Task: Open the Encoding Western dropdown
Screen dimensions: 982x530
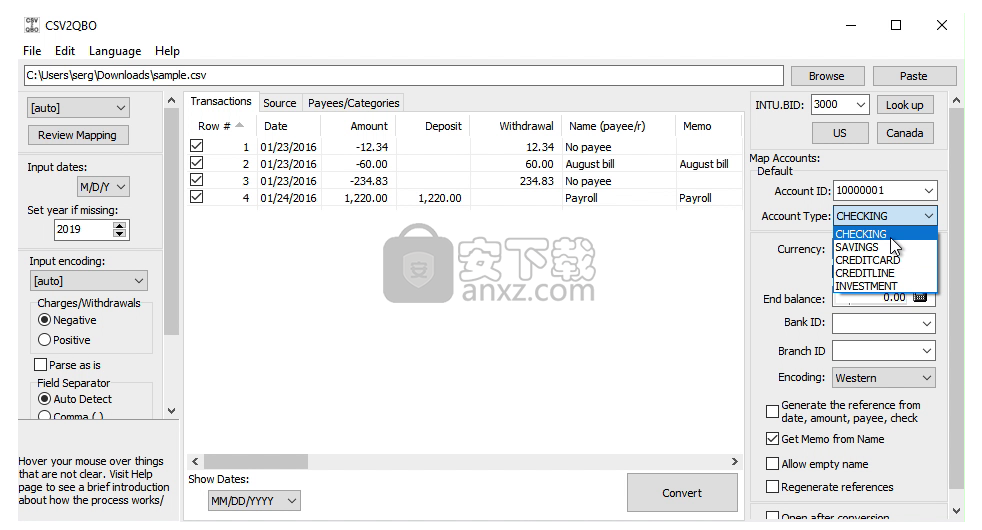Action: (x=884, y=378)
